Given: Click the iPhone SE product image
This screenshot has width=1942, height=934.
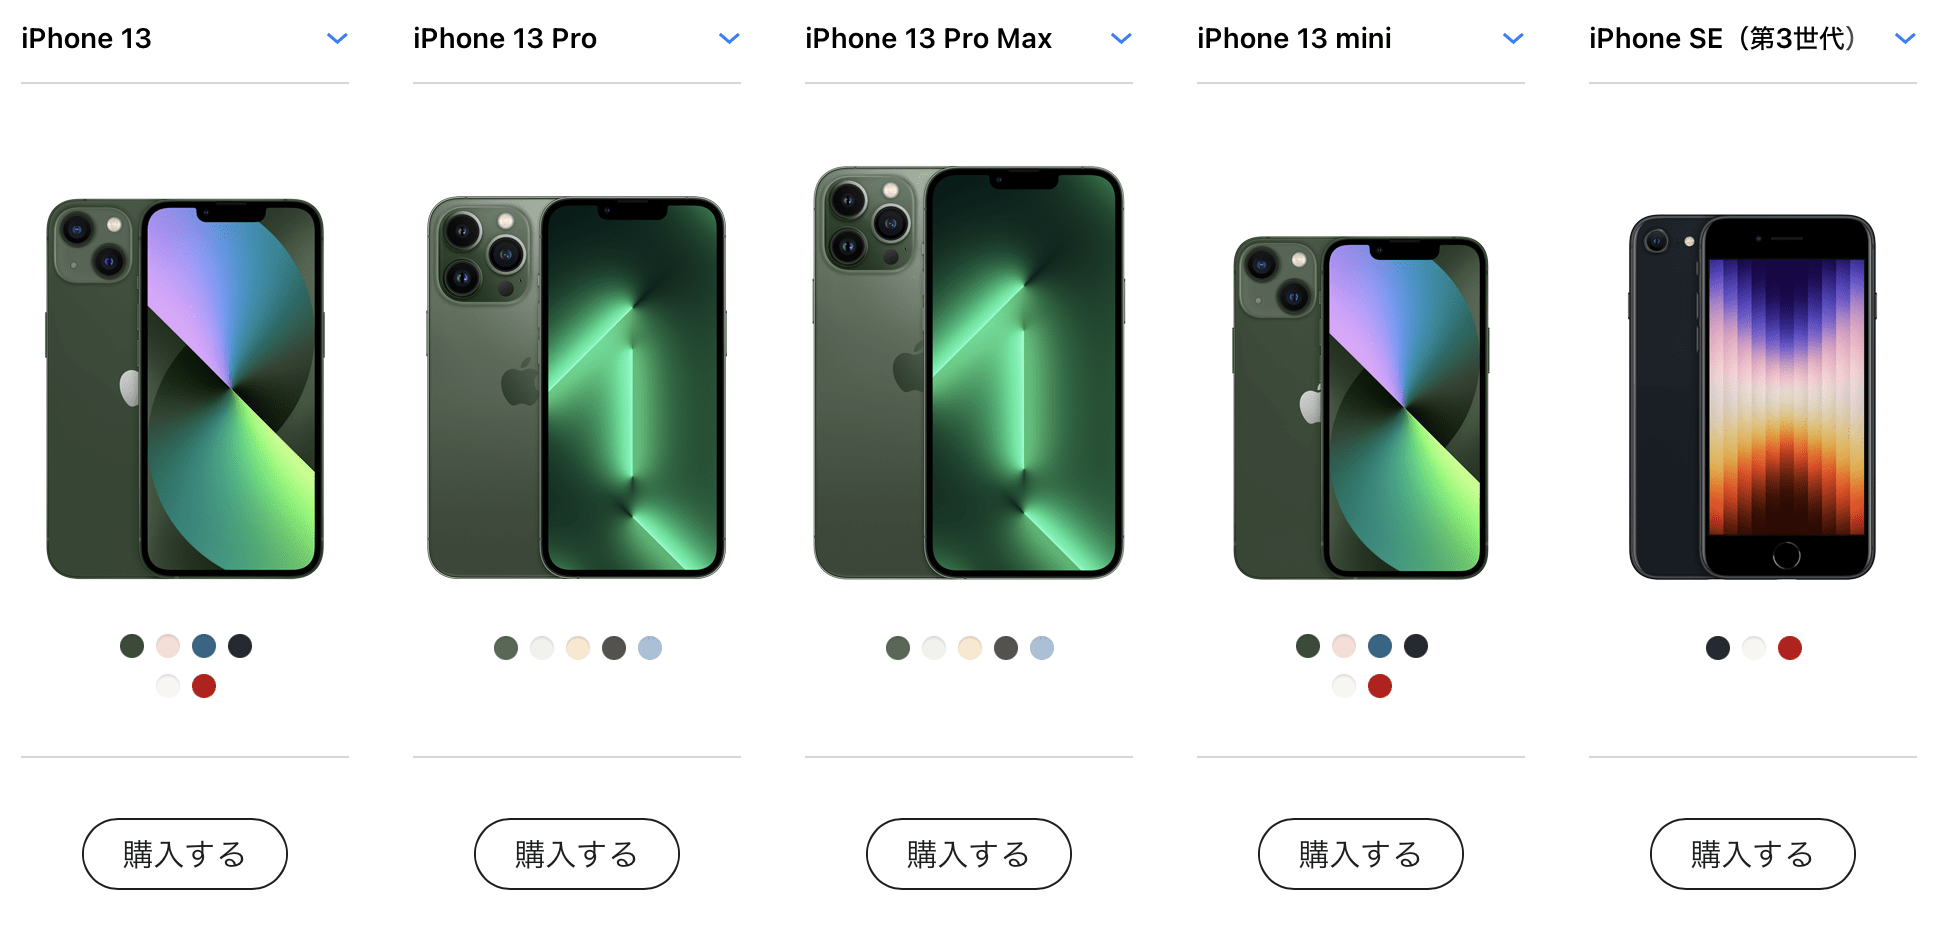Looking at the screenshot, I should click(x=1753, y=397).
